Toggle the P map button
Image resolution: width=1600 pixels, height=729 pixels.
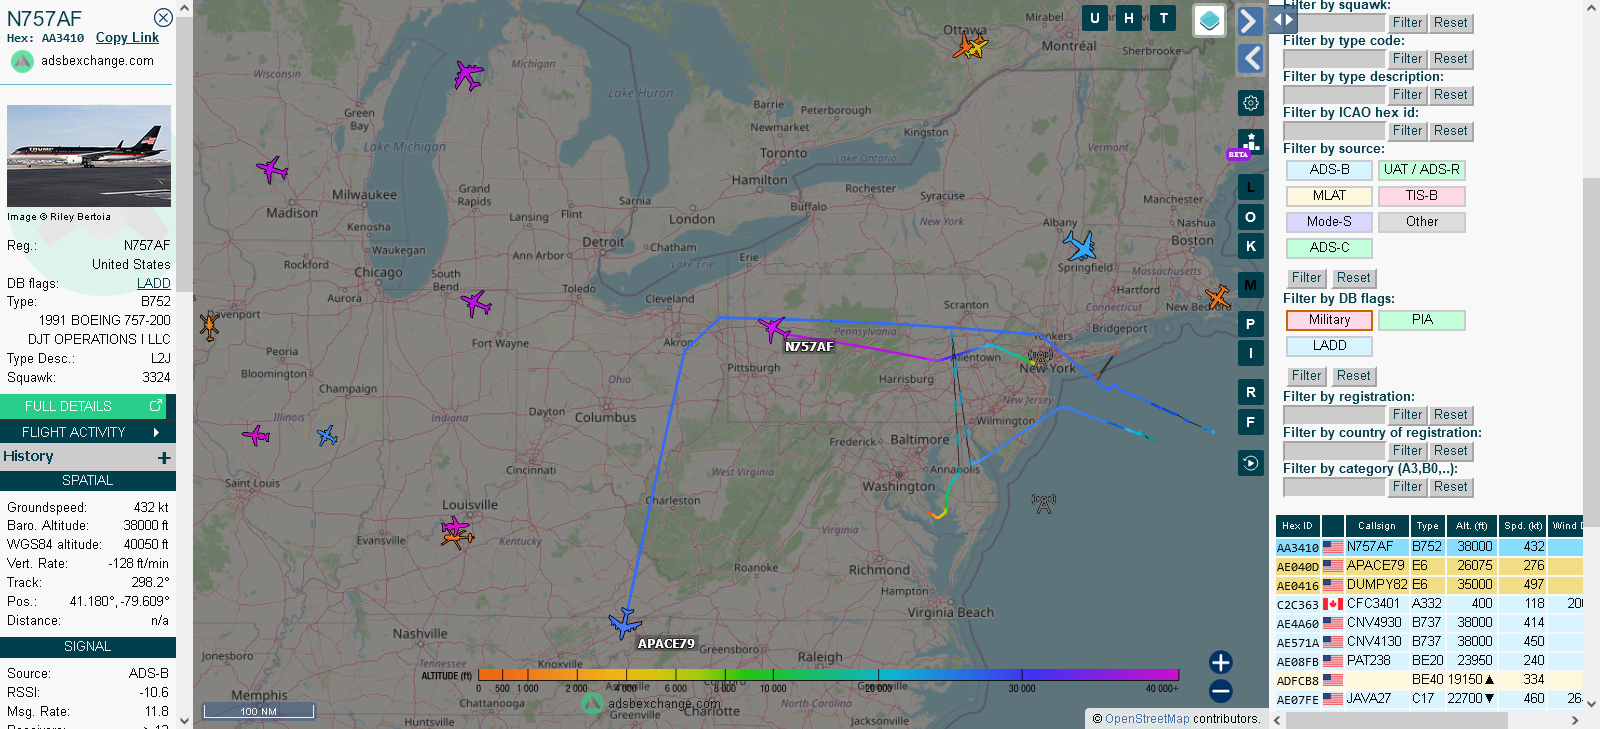(1250, 324)
